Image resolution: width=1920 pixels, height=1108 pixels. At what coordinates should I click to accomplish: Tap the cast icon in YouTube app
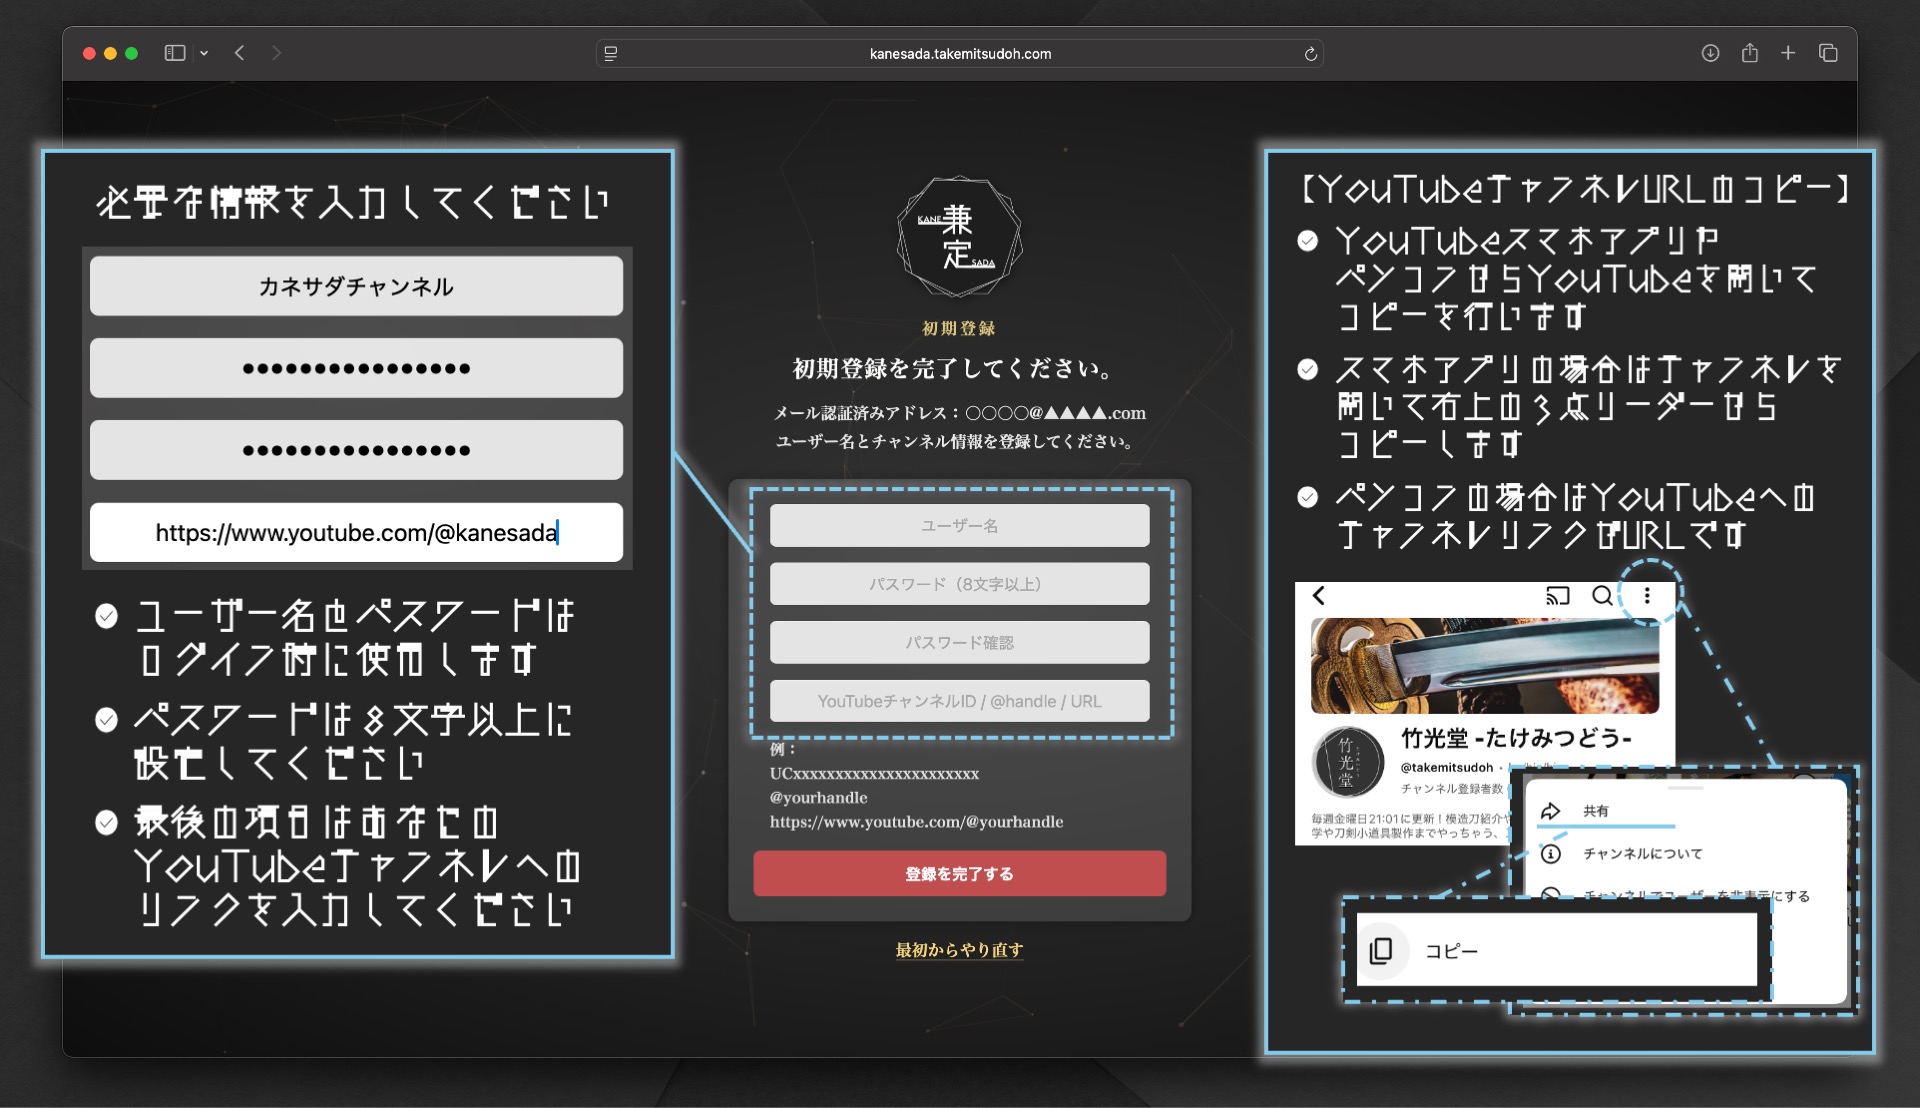[1557, 596]
